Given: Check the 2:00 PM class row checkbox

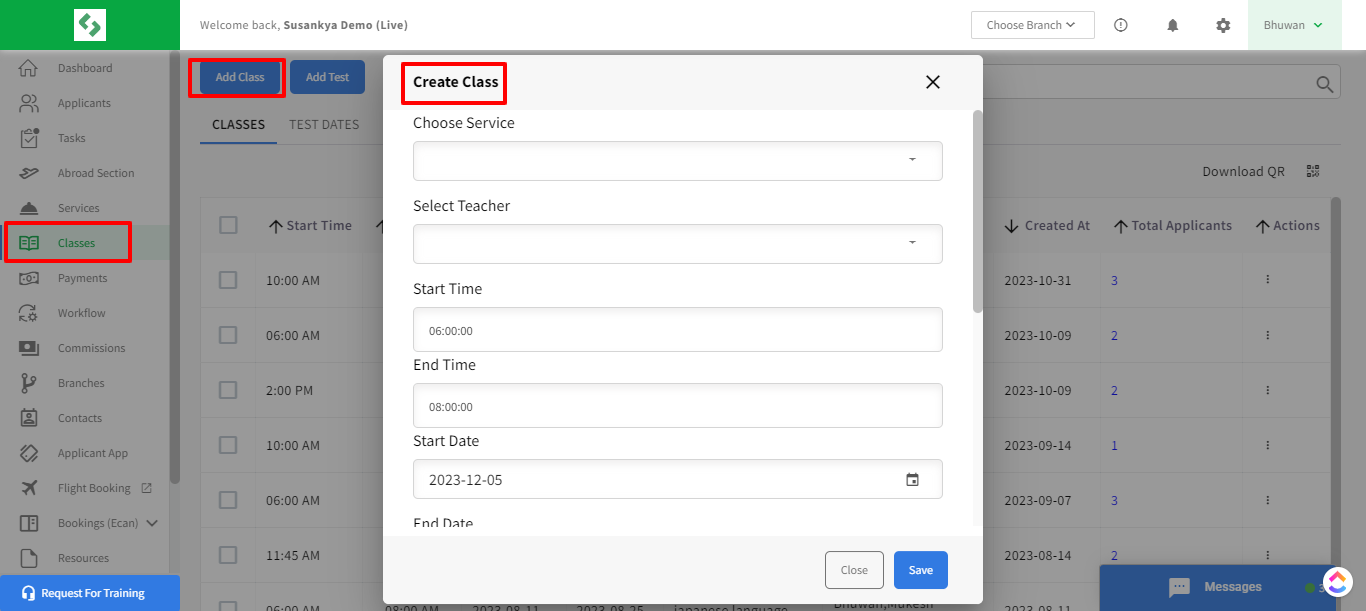Looking at the screenshot, I should coord(228,389).
